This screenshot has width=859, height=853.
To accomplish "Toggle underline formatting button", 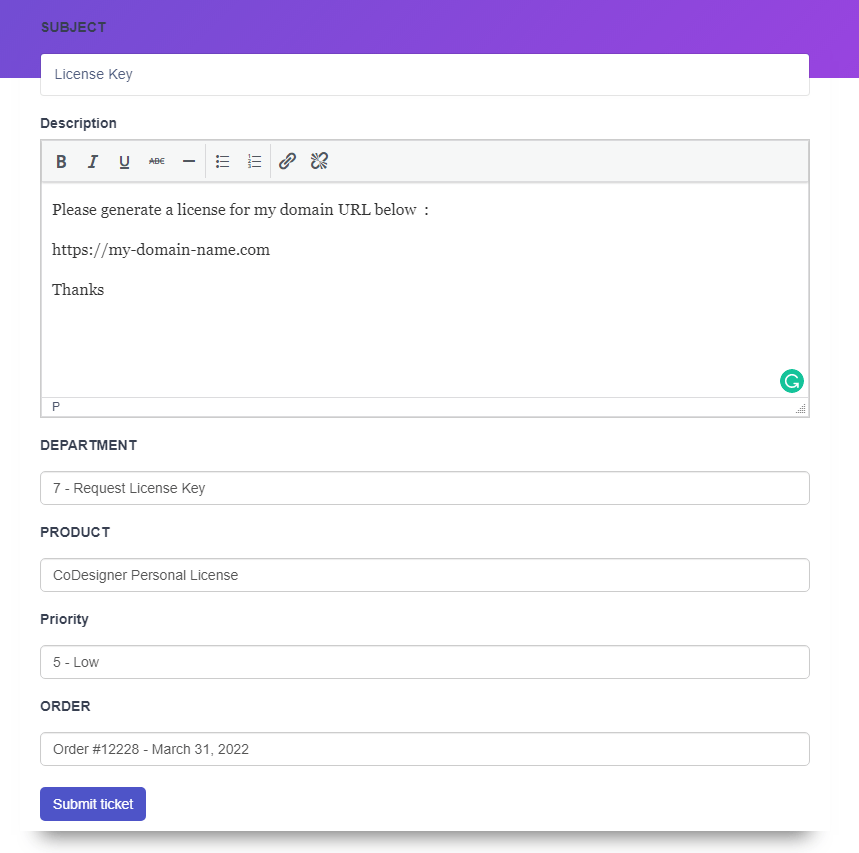I will click(125, 161).
